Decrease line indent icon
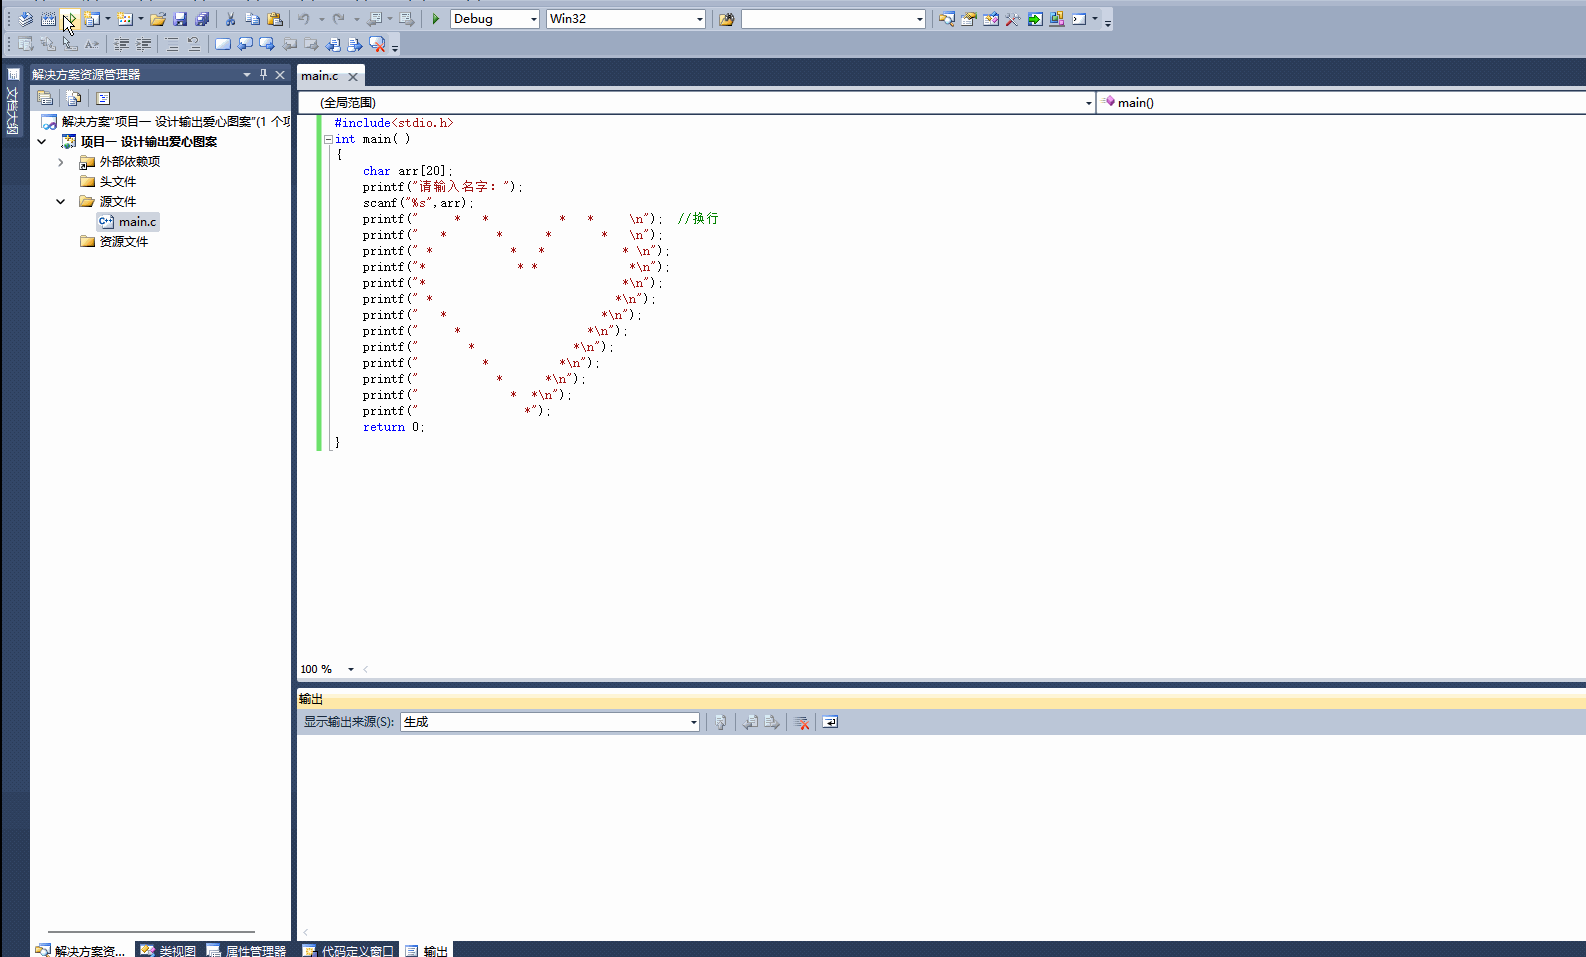 tap(122, 44)
